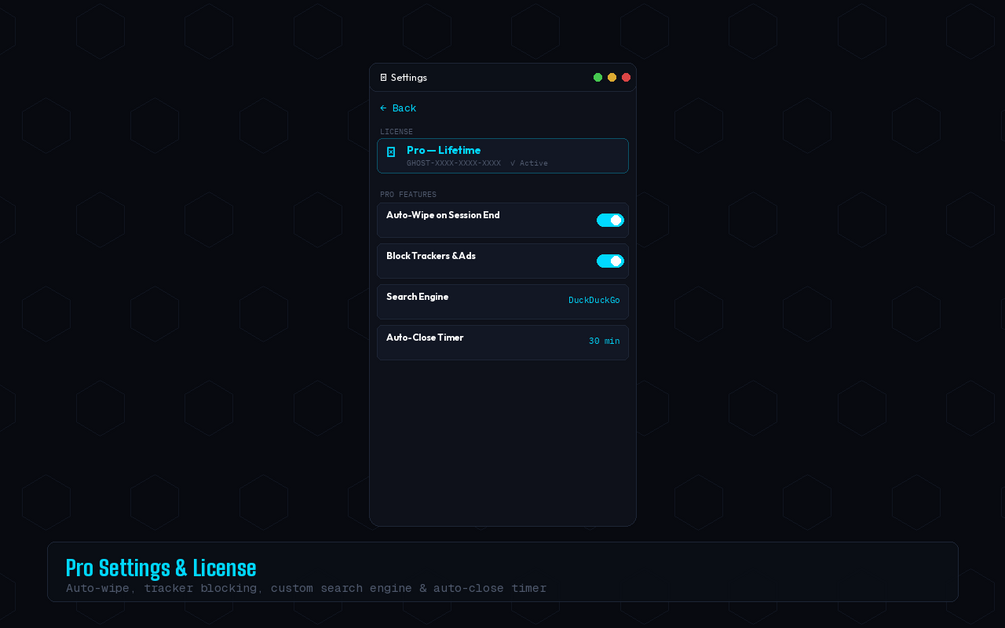
Task: Click the Pro Settings & License caption heading
Action: (x=161, y=568)
